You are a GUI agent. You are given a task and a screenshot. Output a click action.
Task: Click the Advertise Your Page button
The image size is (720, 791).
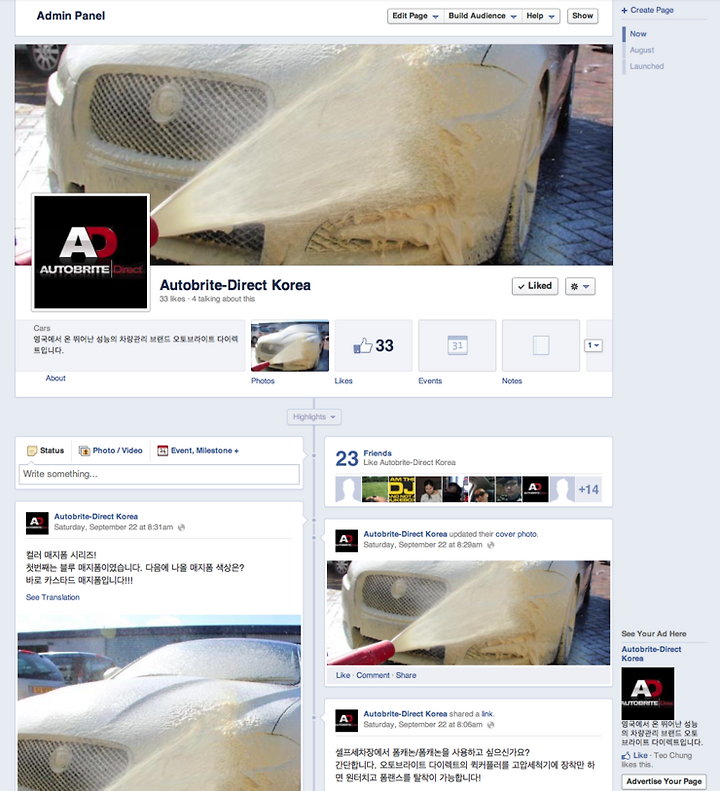point(664,781)
